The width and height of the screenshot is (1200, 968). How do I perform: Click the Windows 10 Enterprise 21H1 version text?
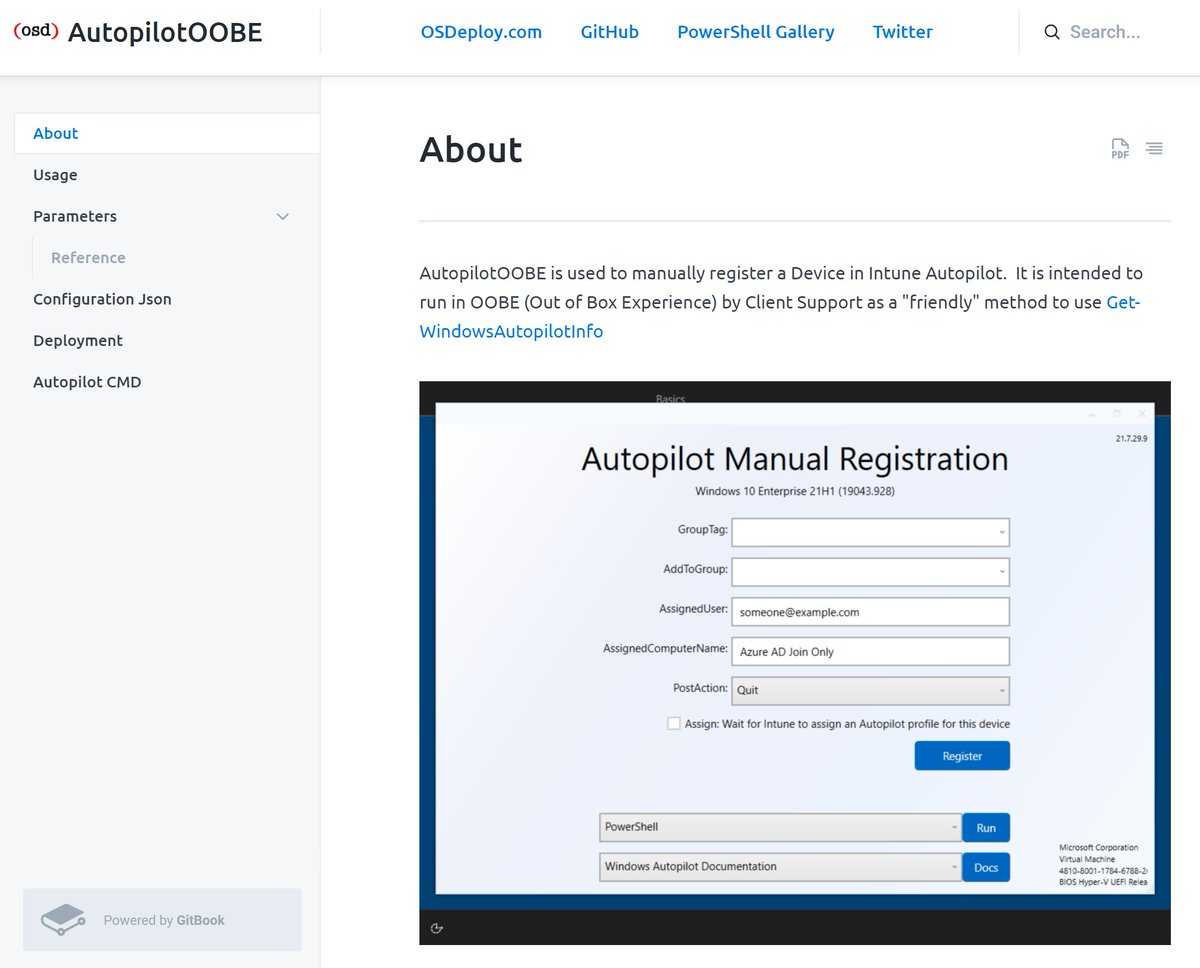[x=795, y=491]
